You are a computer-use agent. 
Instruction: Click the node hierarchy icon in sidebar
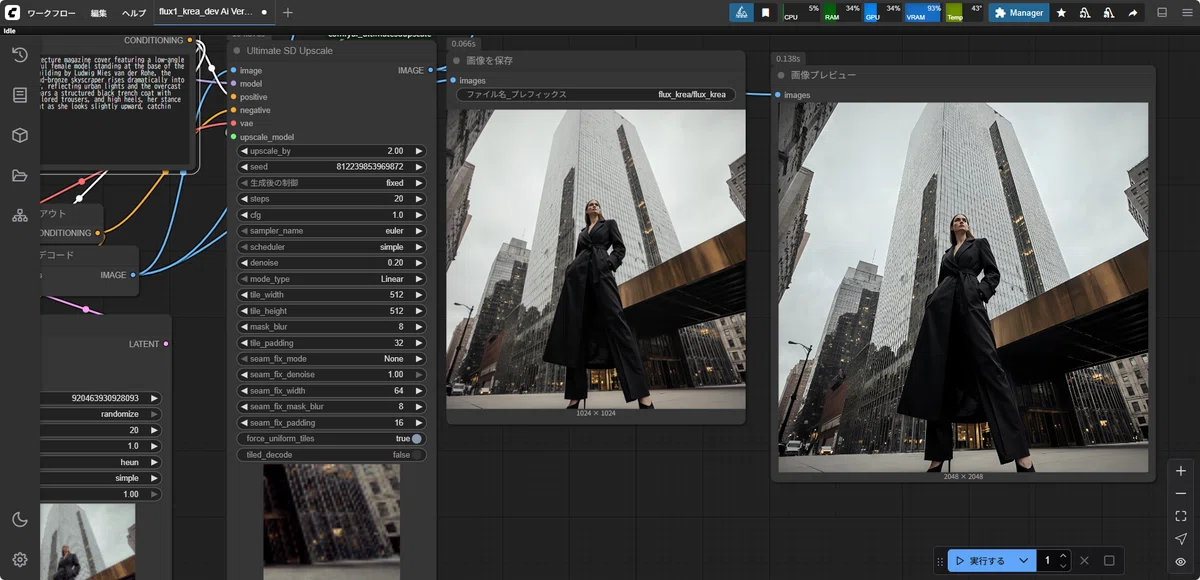pyautogui.click(x=20, y=215)
